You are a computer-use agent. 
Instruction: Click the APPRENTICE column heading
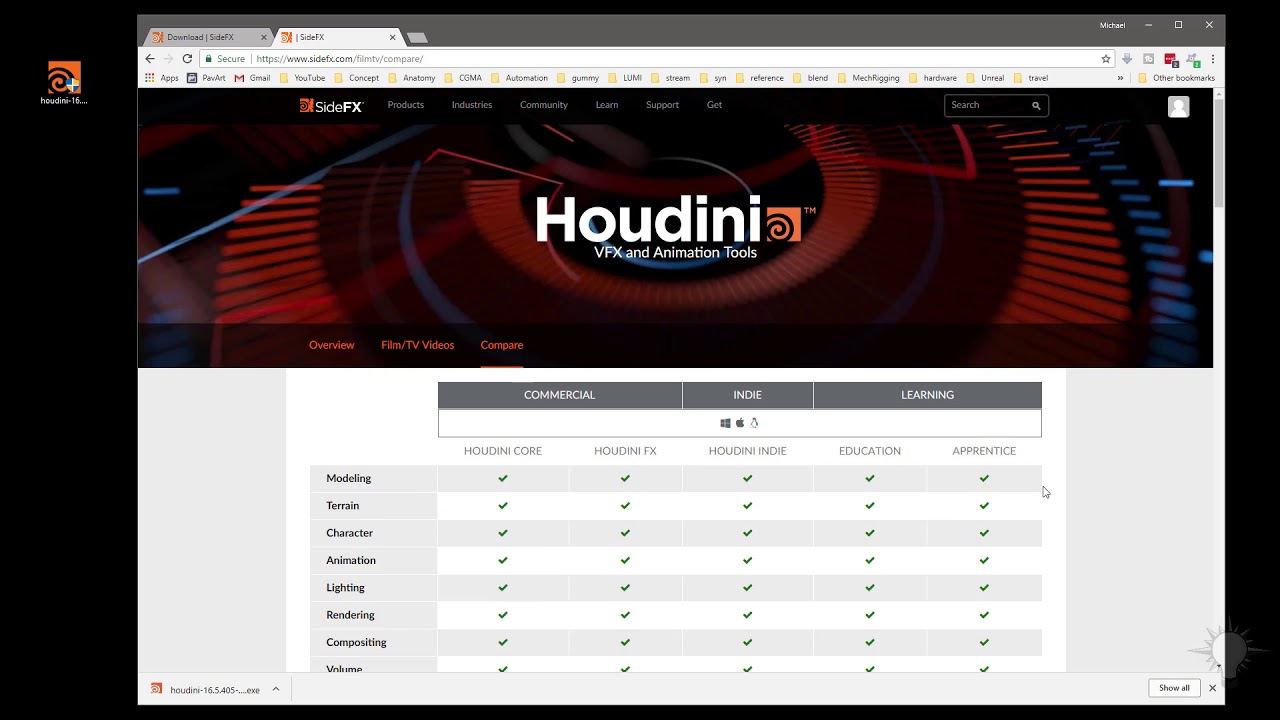click(x=984, y=451)
